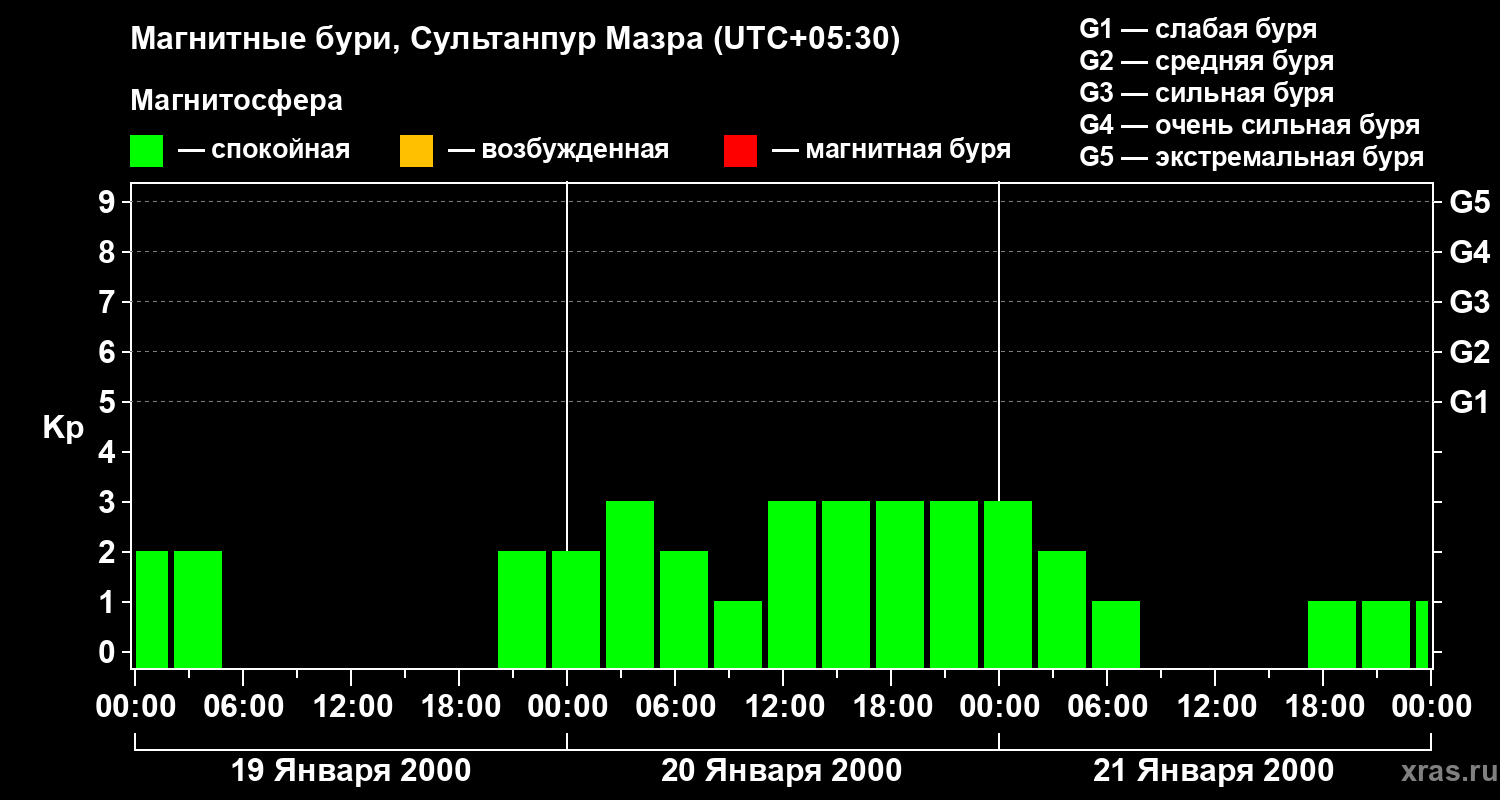This screenshot has width=1500, height=800.
Task: Click the G2 label on right axis
Action: click(x=1469, y=352)
